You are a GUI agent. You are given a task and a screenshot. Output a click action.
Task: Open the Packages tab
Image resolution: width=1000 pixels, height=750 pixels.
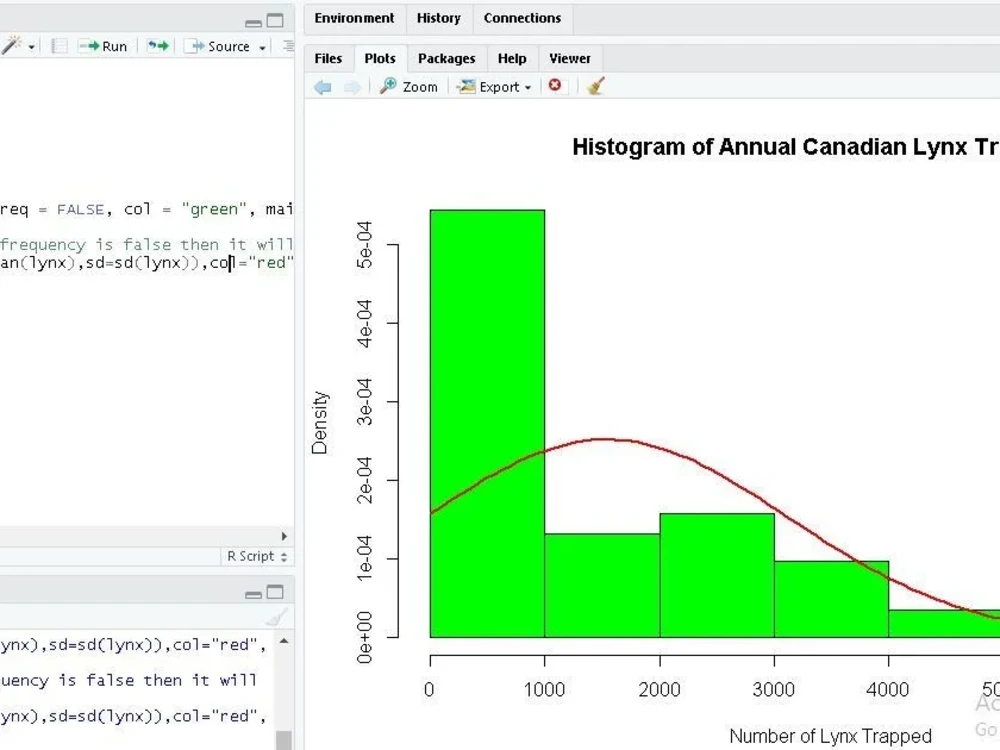[447, 58]
